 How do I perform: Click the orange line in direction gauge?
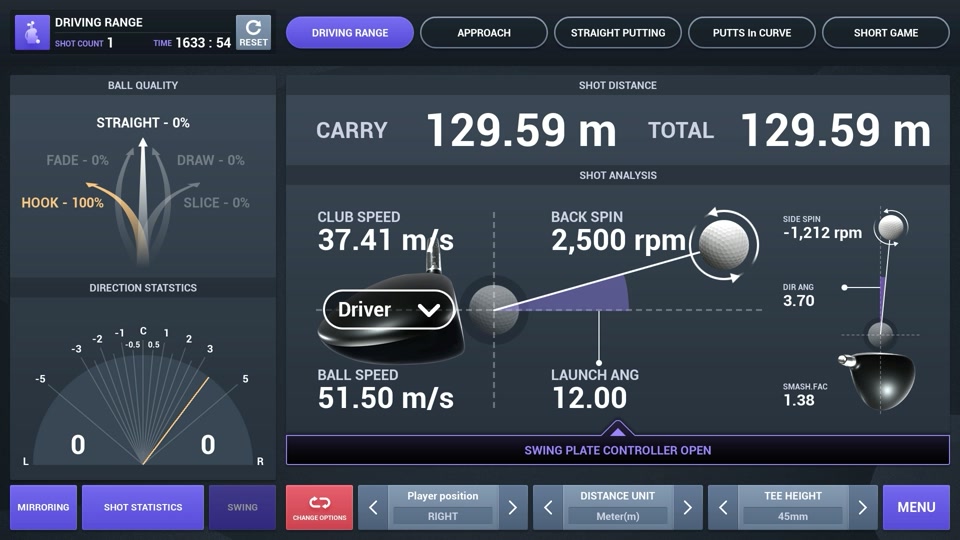176,421
